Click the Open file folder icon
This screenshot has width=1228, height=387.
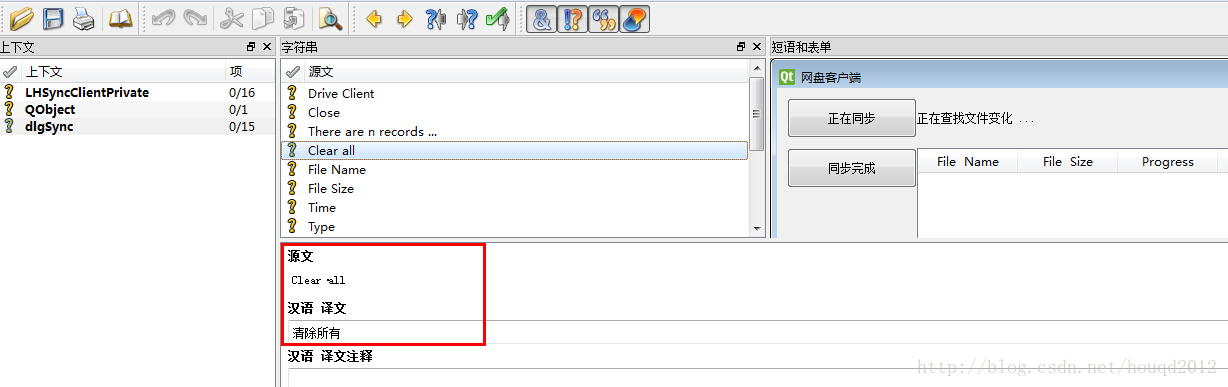[21, 18]
